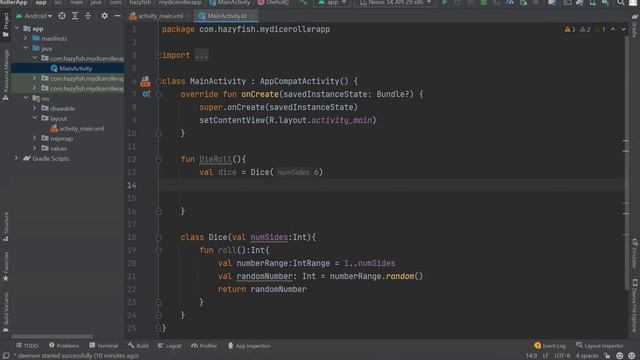Open the App Inspection tool window
Viewport: 640px width, 360px height.
tap(249, 346)
